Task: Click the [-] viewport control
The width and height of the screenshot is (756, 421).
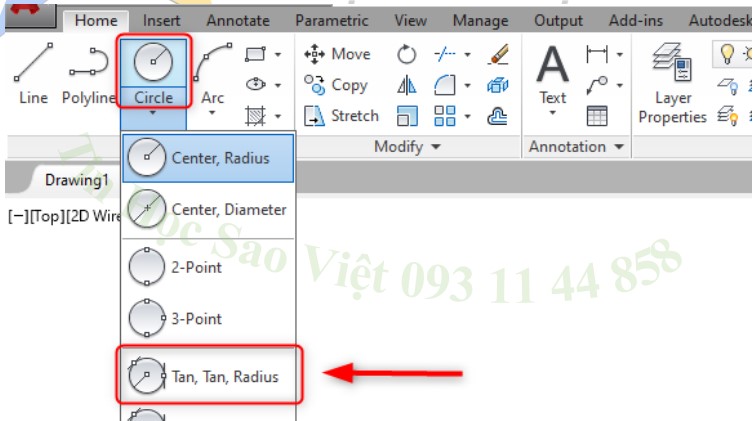Action: [x=19, y=216]
